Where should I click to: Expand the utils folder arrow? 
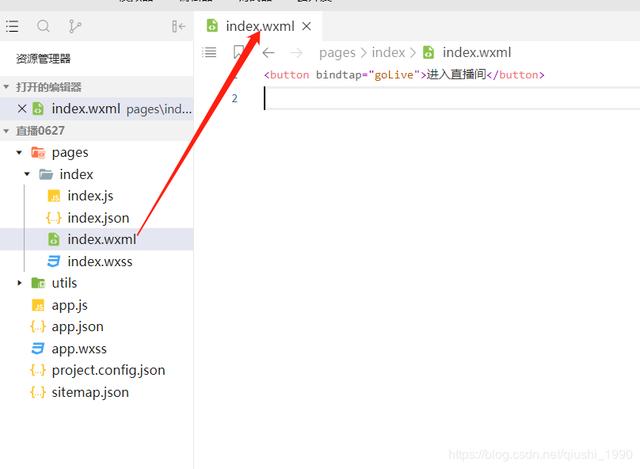click(19, 283)
